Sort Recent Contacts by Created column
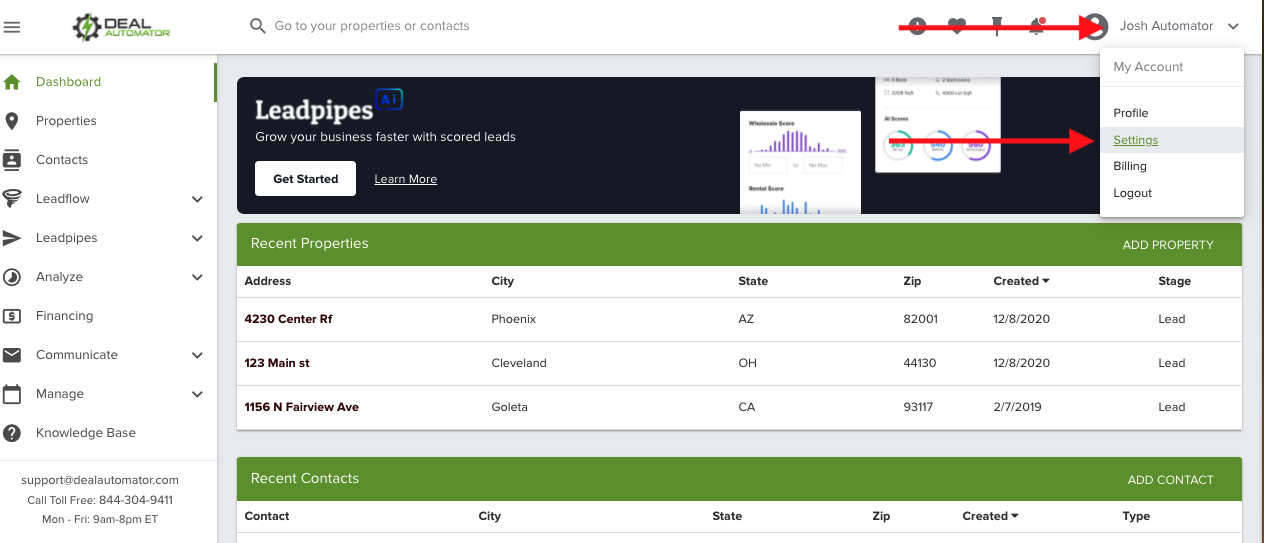This screenshot has width=1264, height=543. [x=990, y=516]
